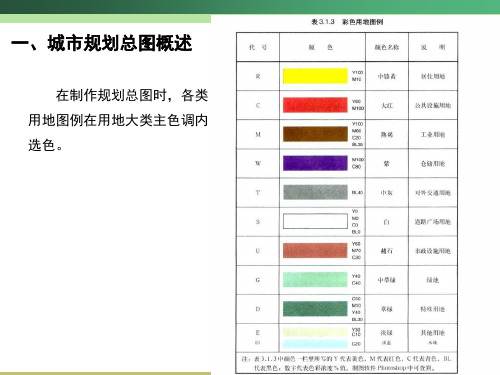Click the code letter 'E' in the table
The height and width of the screenshot is (375, 500).
pos(258,333)
